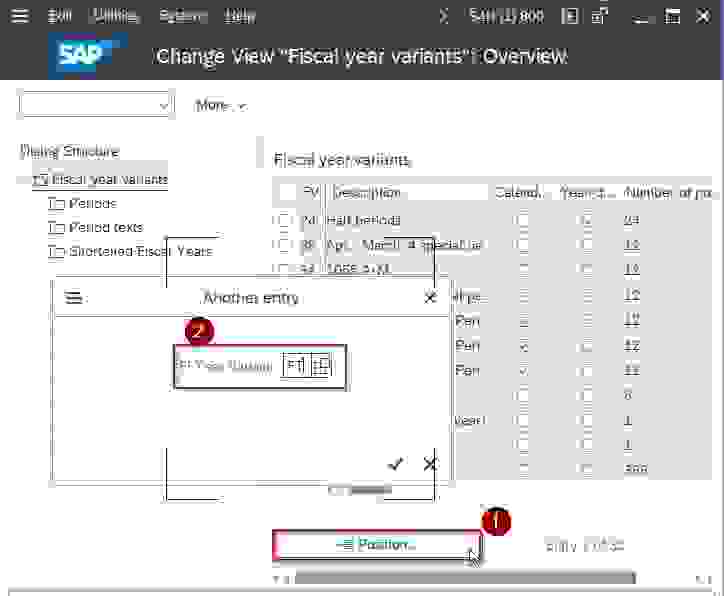Viewport: 724px width, 596px height.
Task: Click the layout icon right of S4H system info
Action: pos(570,17)
